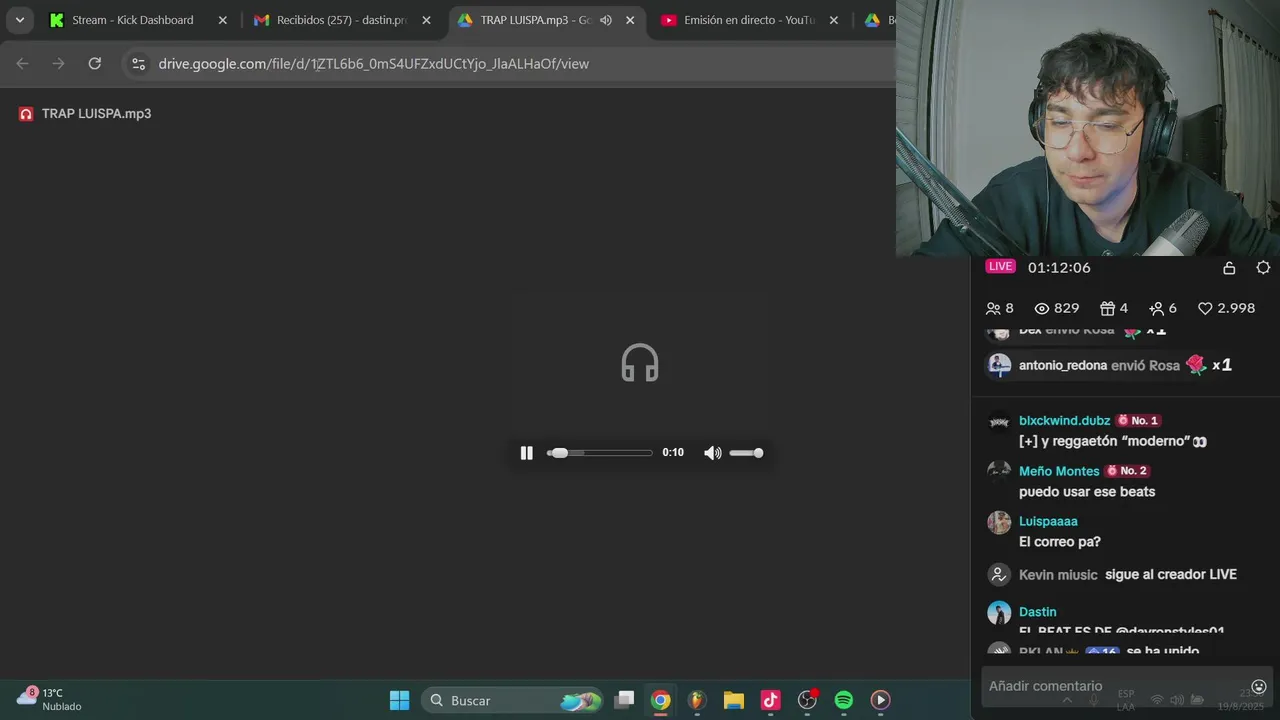The width and height of the screenshot is (1280, 720).
Task: Click the large headphones placeholder icon
Action: [640, 363]
